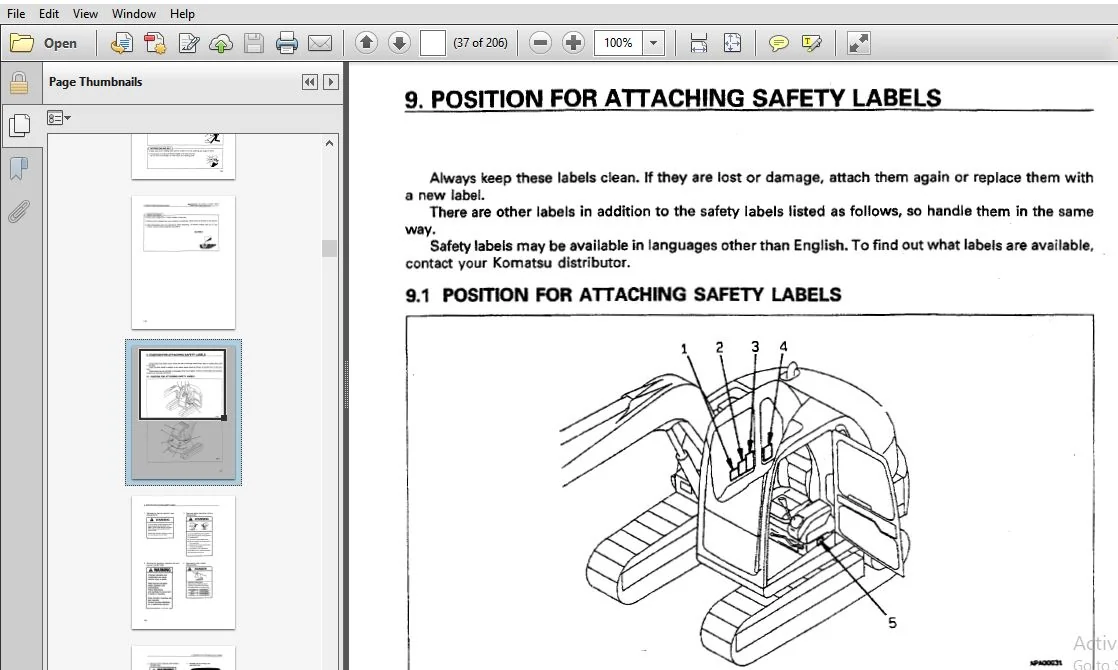This screenshot has width=1118, height=670.
Task: Go to previous page arrow
Action: [x=366, y=43]
